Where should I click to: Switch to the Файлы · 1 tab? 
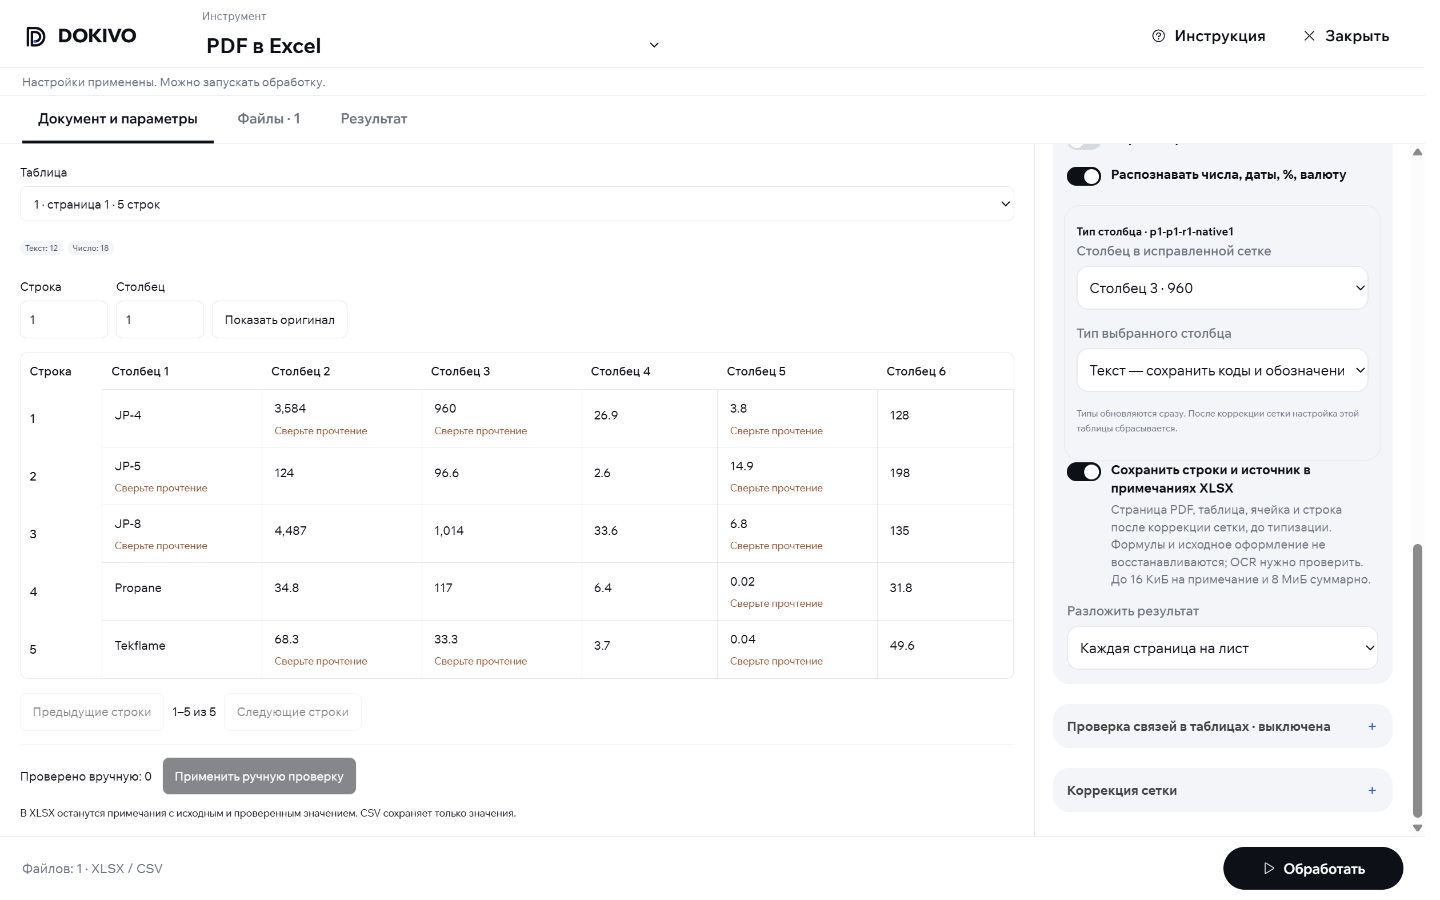269,119
